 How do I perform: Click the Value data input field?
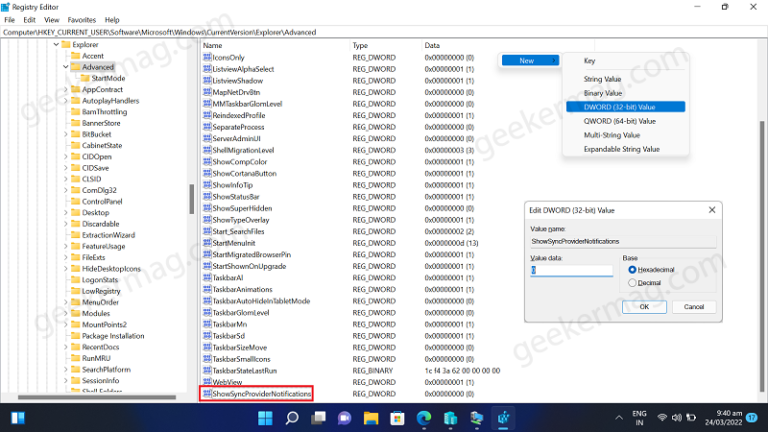click(571, 270)
